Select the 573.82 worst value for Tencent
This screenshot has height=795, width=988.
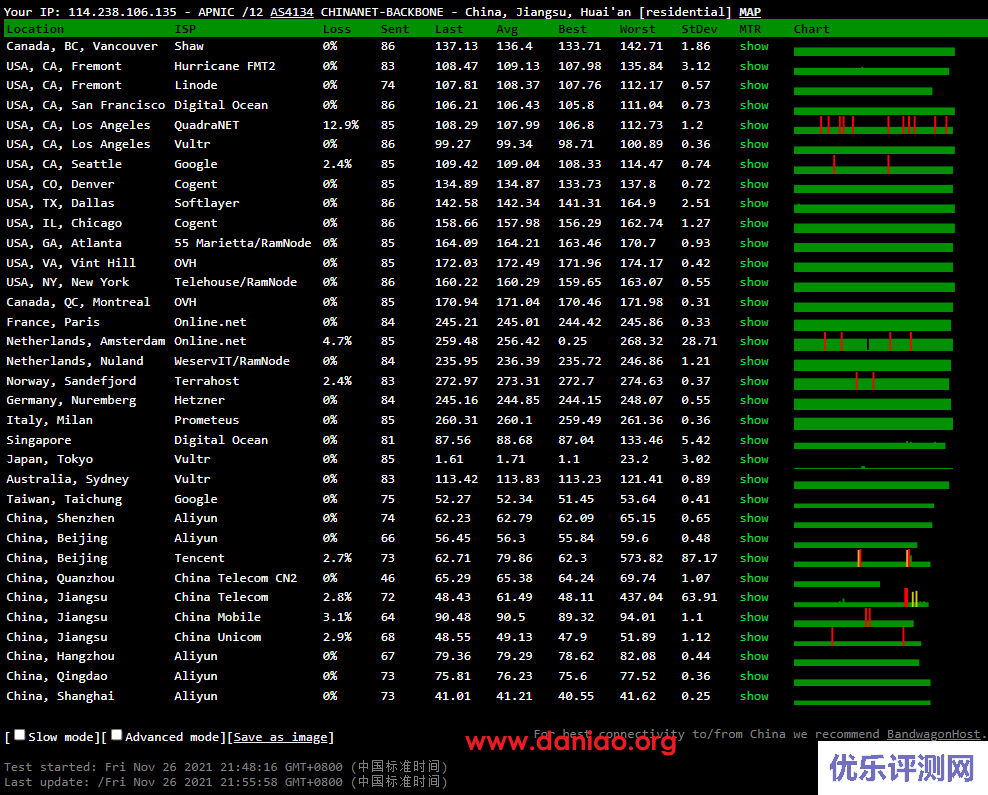[x=641, y=558]
